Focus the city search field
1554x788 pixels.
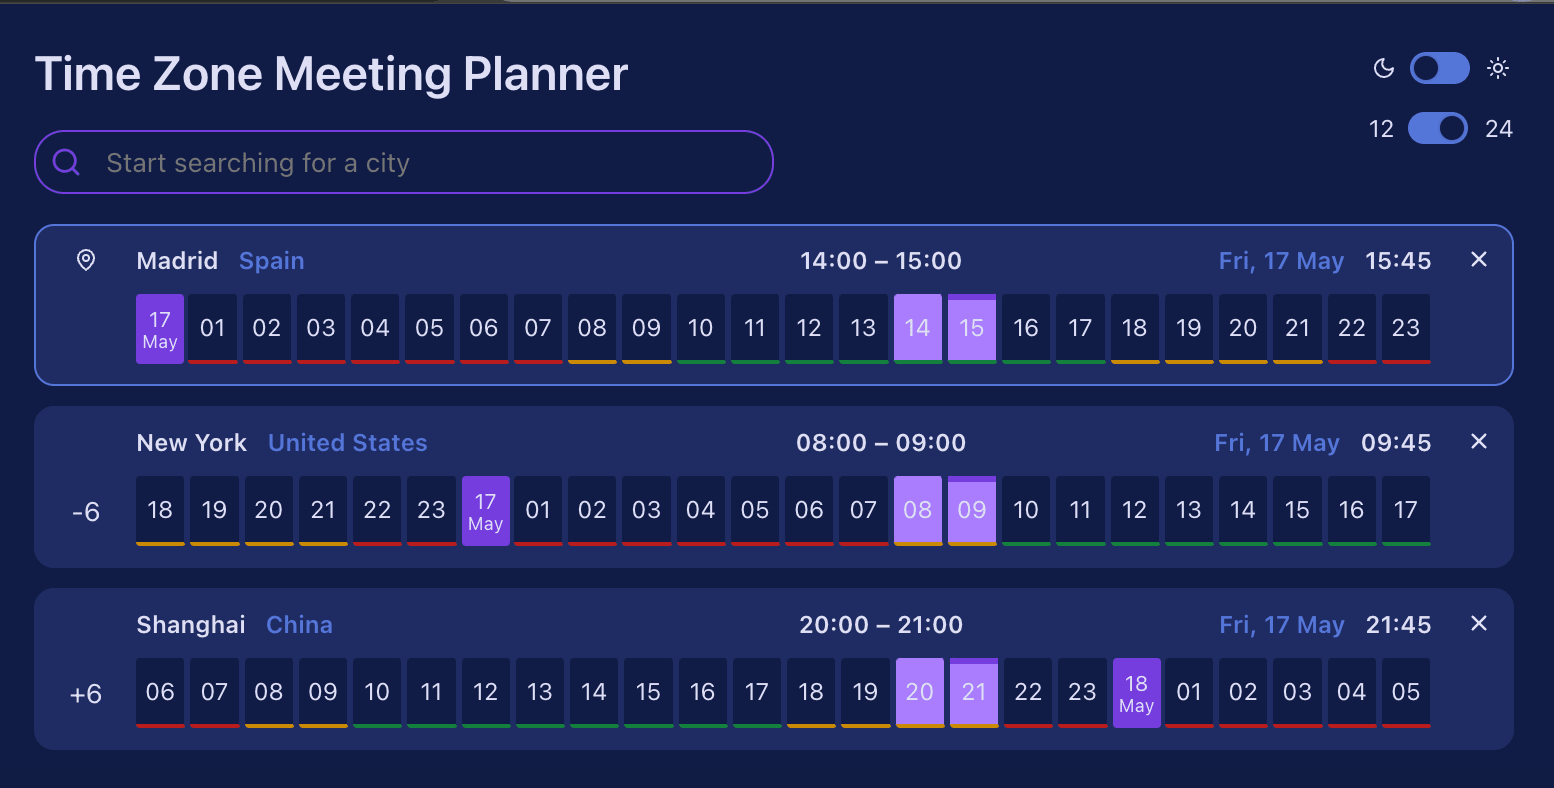click(404, 162)
